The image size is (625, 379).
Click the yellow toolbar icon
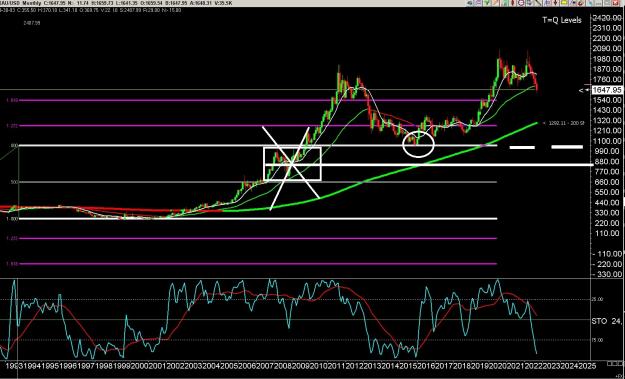564,3
